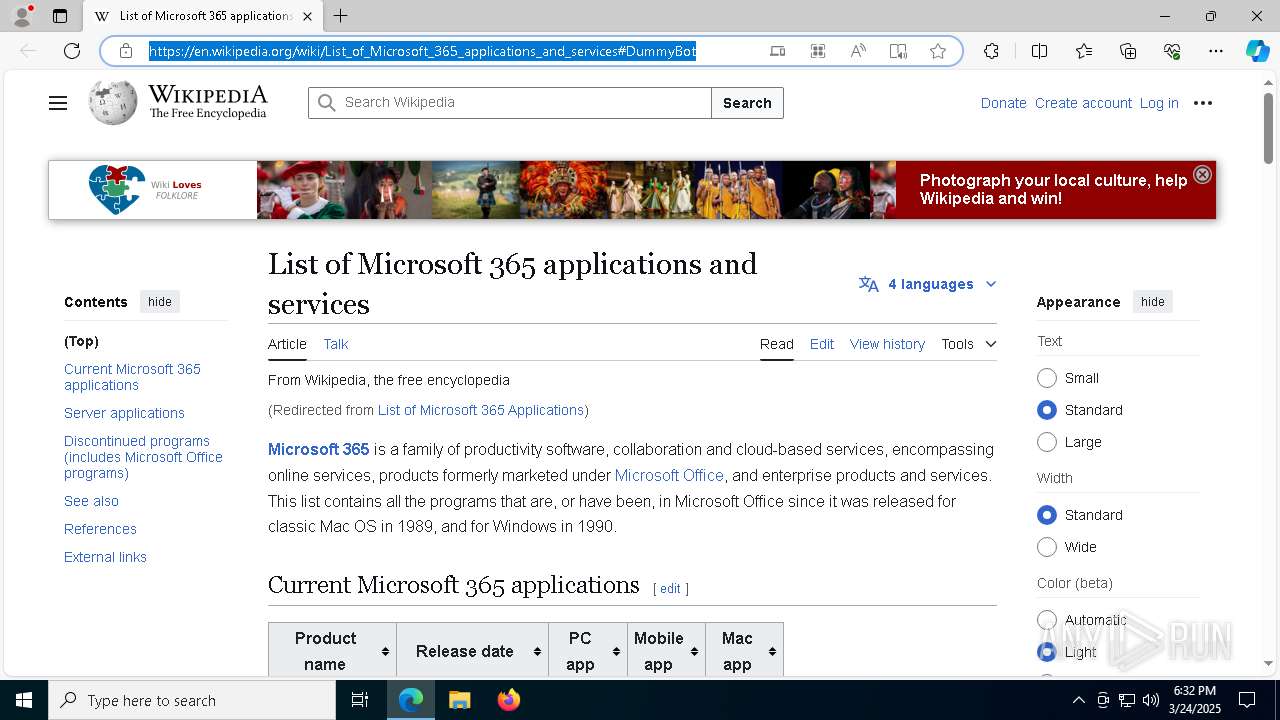The image size is (1280, 720).
Task: Open Collections icon in toolbar
Action: point(1128,51)
